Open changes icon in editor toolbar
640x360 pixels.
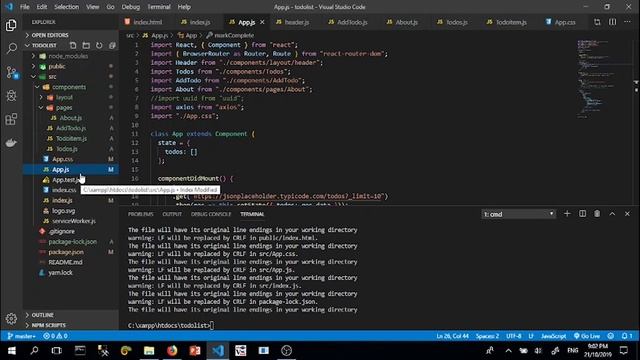pos(597,22)
